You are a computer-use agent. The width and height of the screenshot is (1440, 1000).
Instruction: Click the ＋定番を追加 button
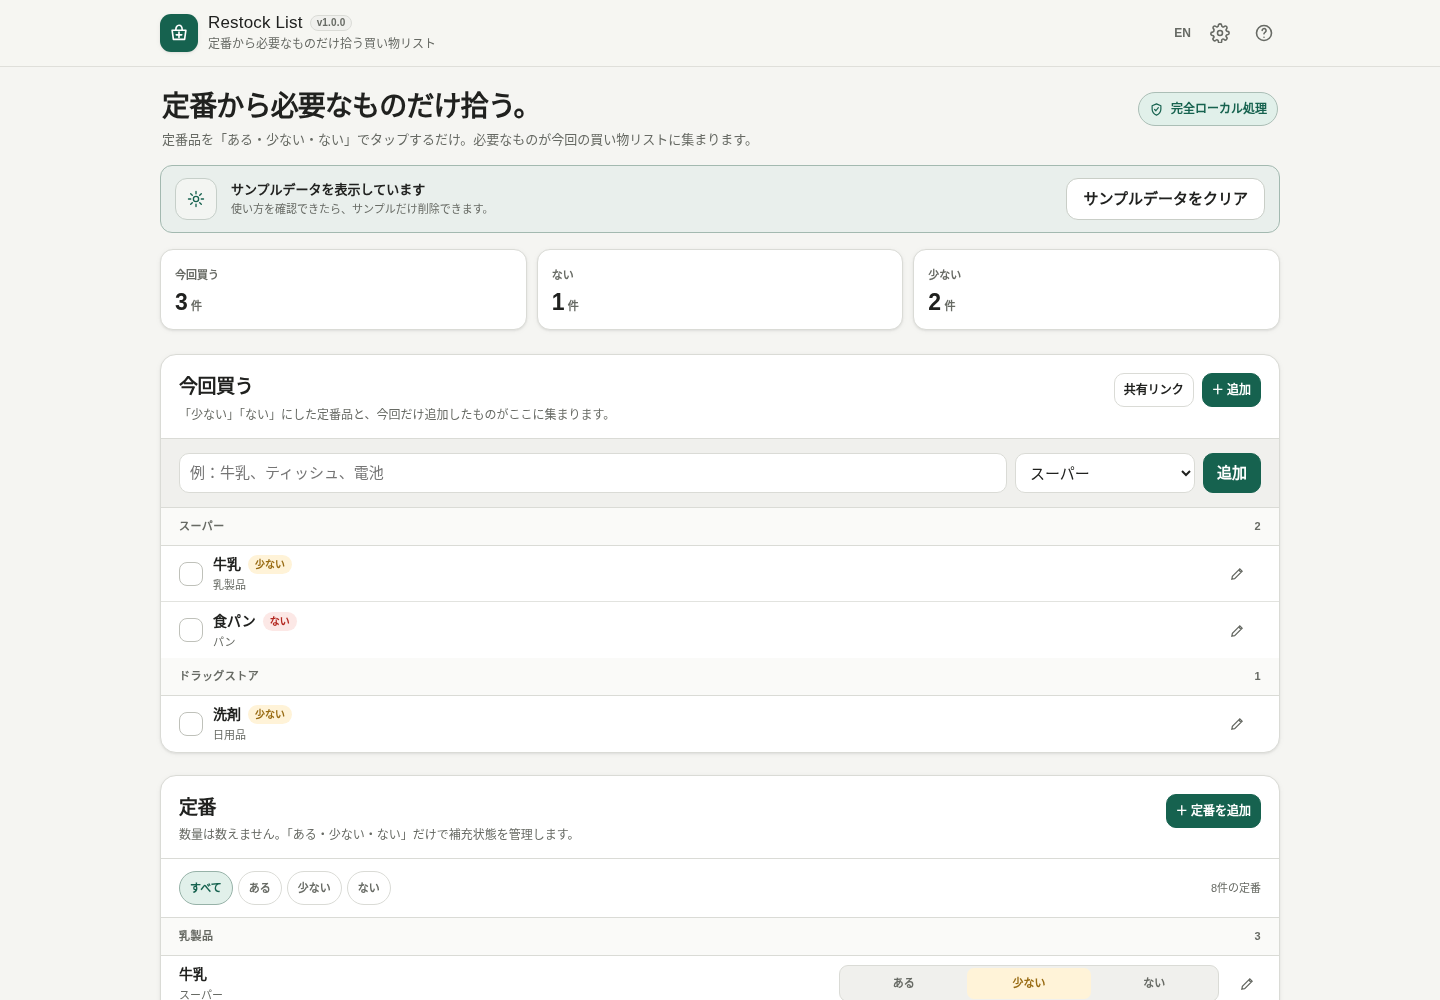1213,811
